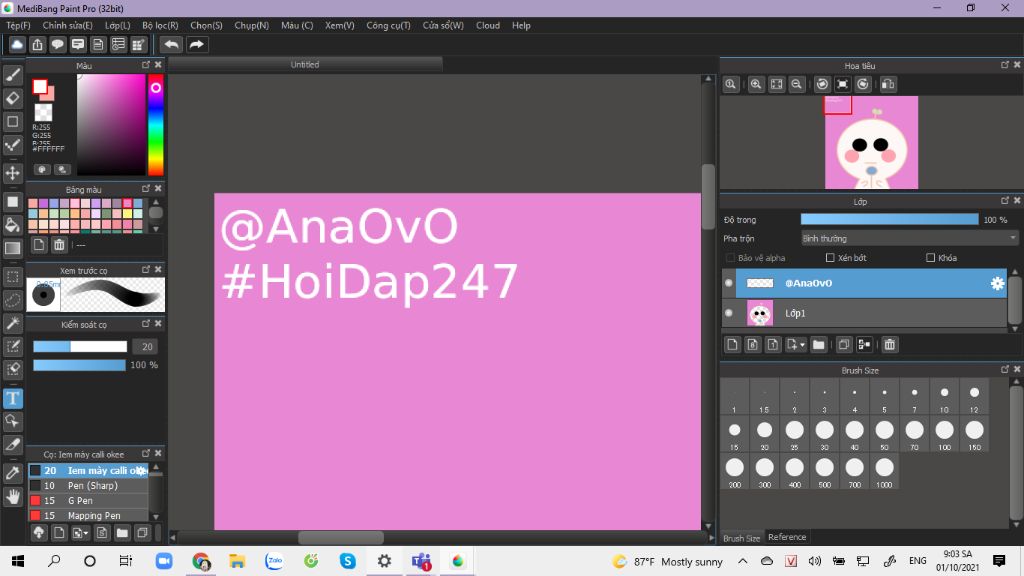Select the Lasso selection tool

click(x=12, y=300)
